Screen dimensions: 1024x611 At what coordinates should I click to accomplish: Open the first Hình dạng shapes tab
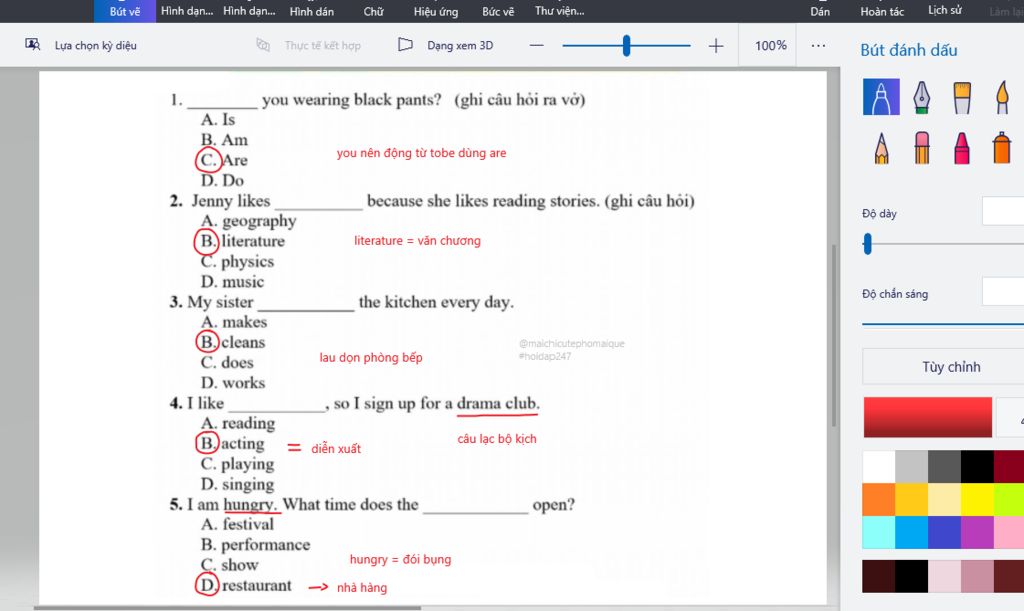pyautogui.click(x=187, y=11)
